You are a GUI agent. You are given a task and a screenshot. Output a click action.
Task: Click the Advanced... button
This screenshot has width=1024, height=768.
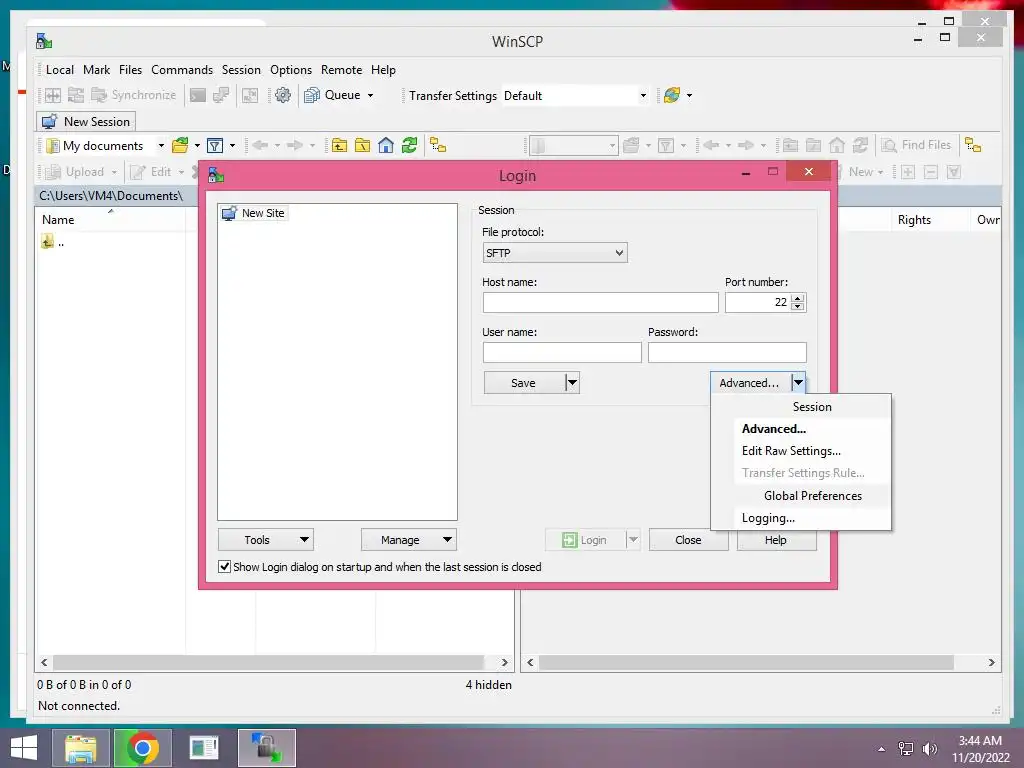point(750,383)
